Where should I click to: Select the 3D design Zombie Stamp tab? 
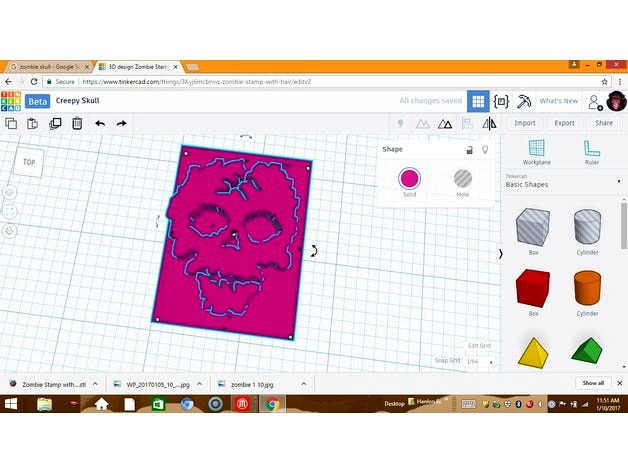(x=138, y=67)
